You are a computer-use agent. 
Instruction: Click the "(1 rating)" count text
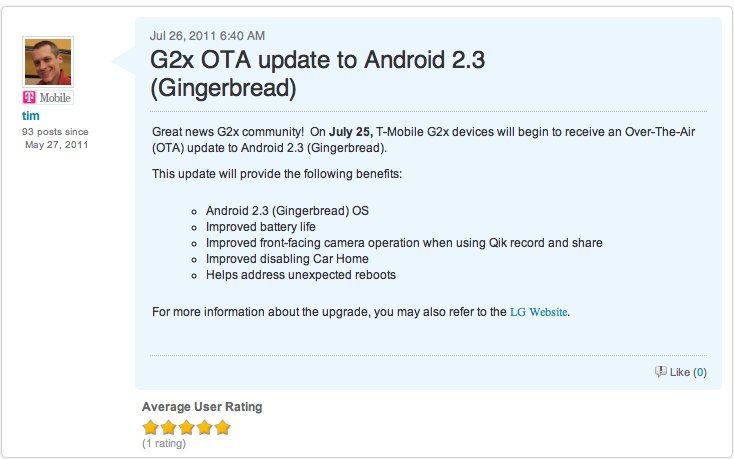click(x=164, y=443)
